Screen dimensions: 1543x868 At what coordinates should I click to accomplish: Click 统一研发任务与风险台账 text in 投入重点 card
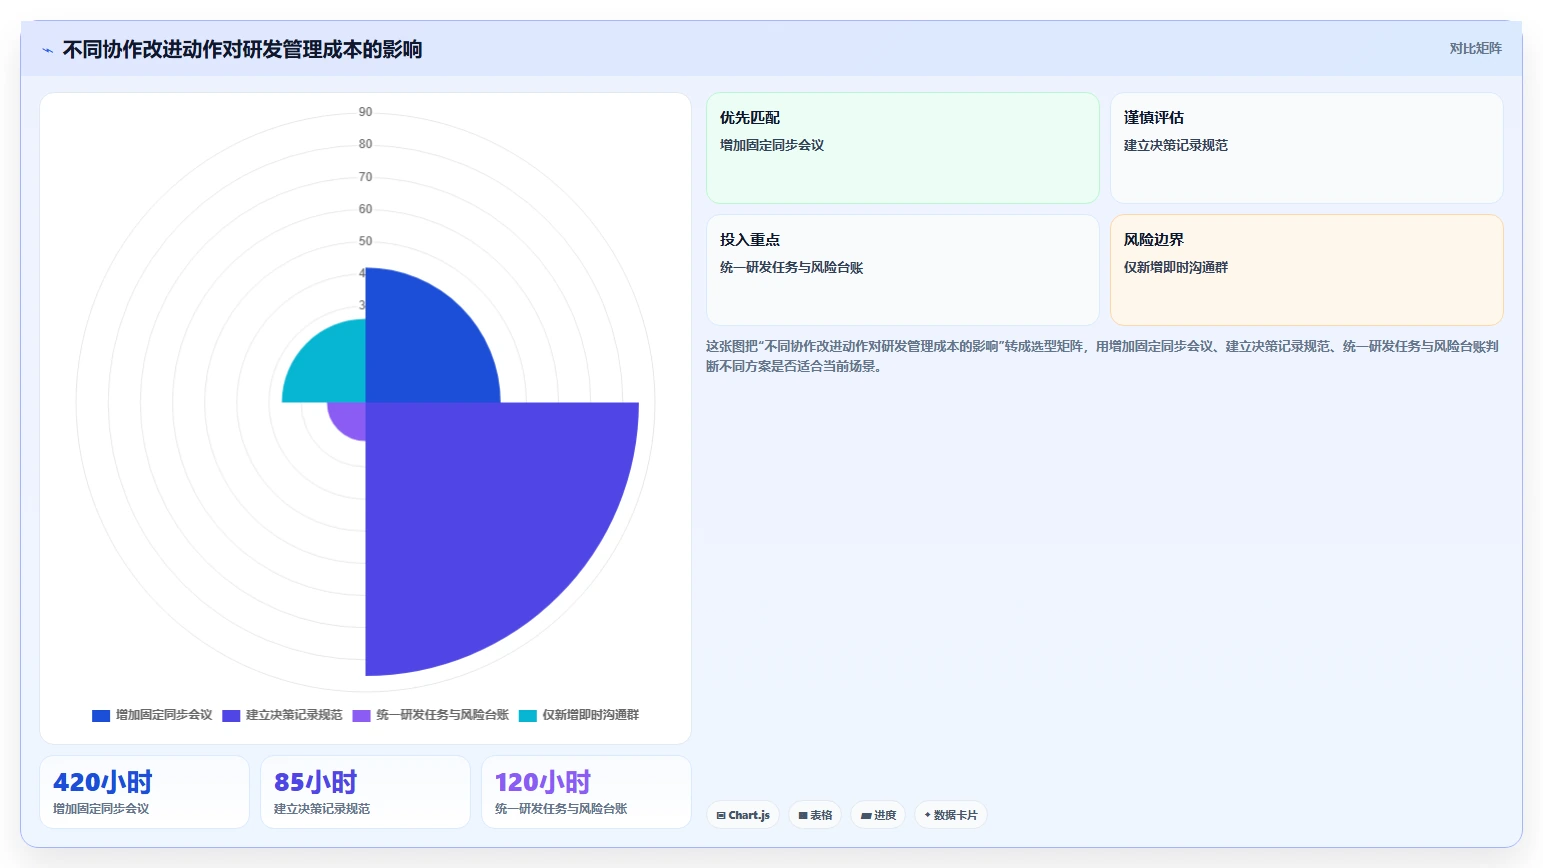tap(791, 267)
